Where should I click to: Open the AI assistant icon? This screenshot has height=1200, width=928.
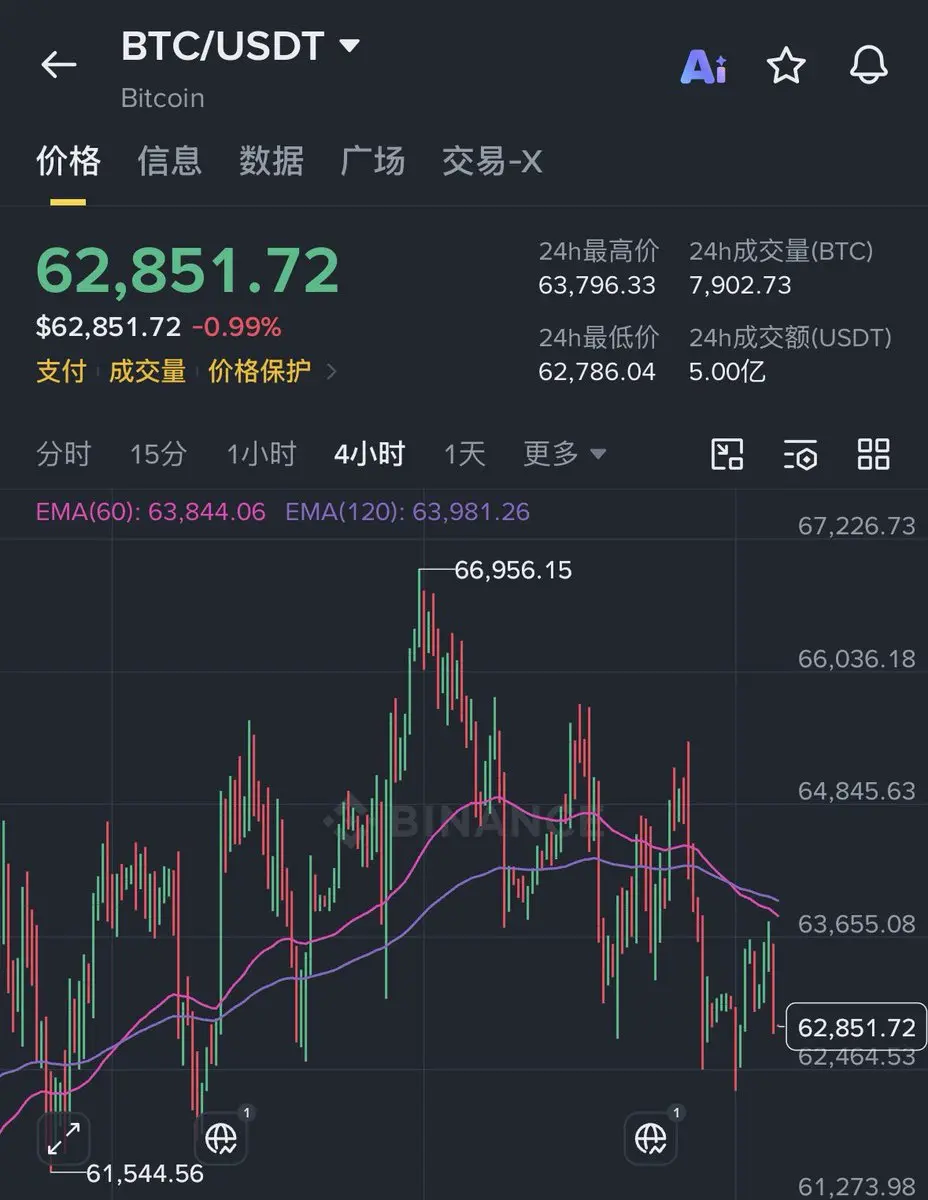[x=704, y=66]
